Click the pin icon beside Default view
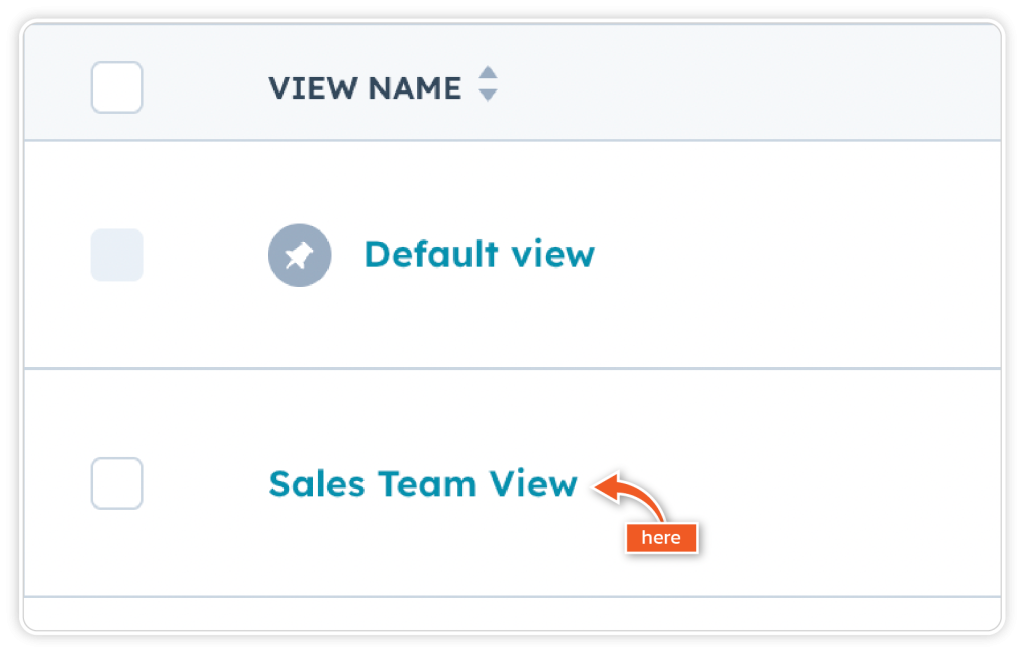Viewport: 1024px width, 654px height. point(299,255)
